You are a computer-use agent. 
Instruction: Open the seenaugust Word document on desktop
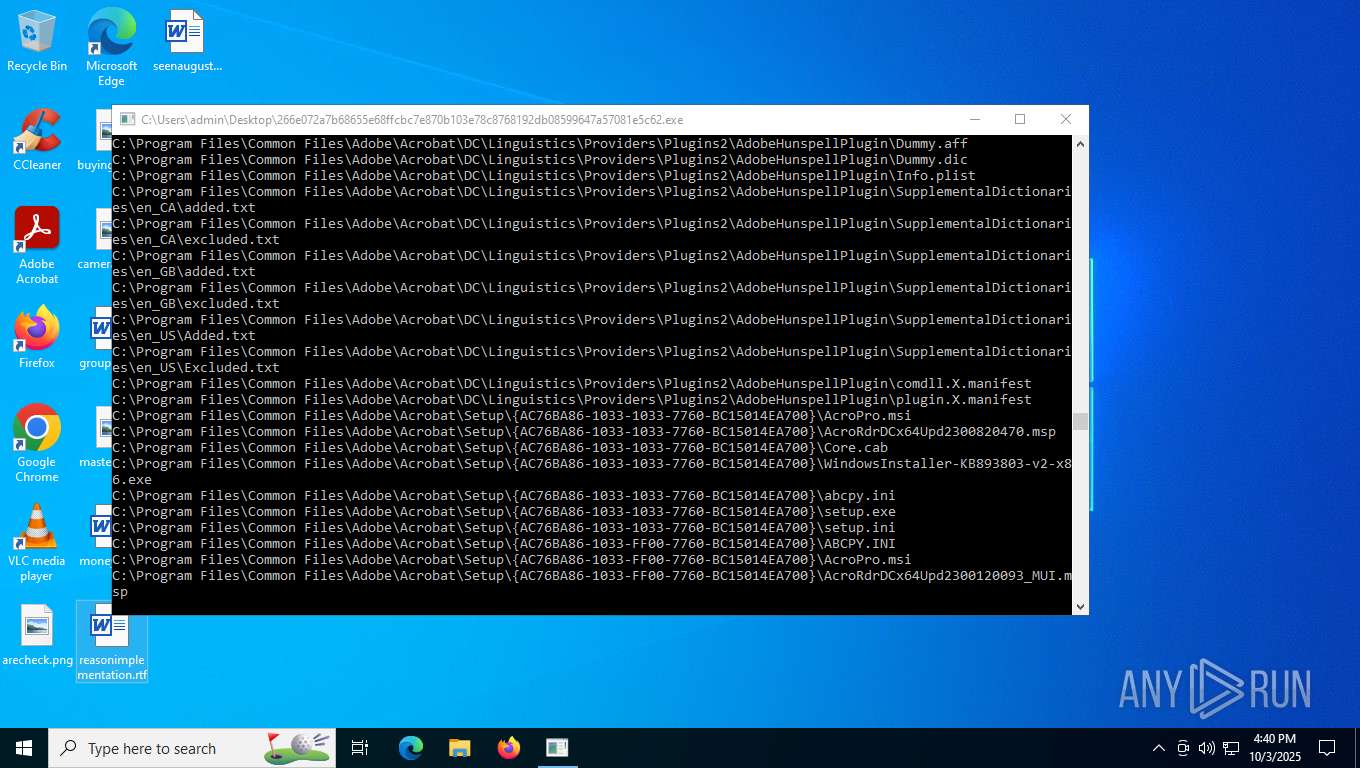(186, 41)
